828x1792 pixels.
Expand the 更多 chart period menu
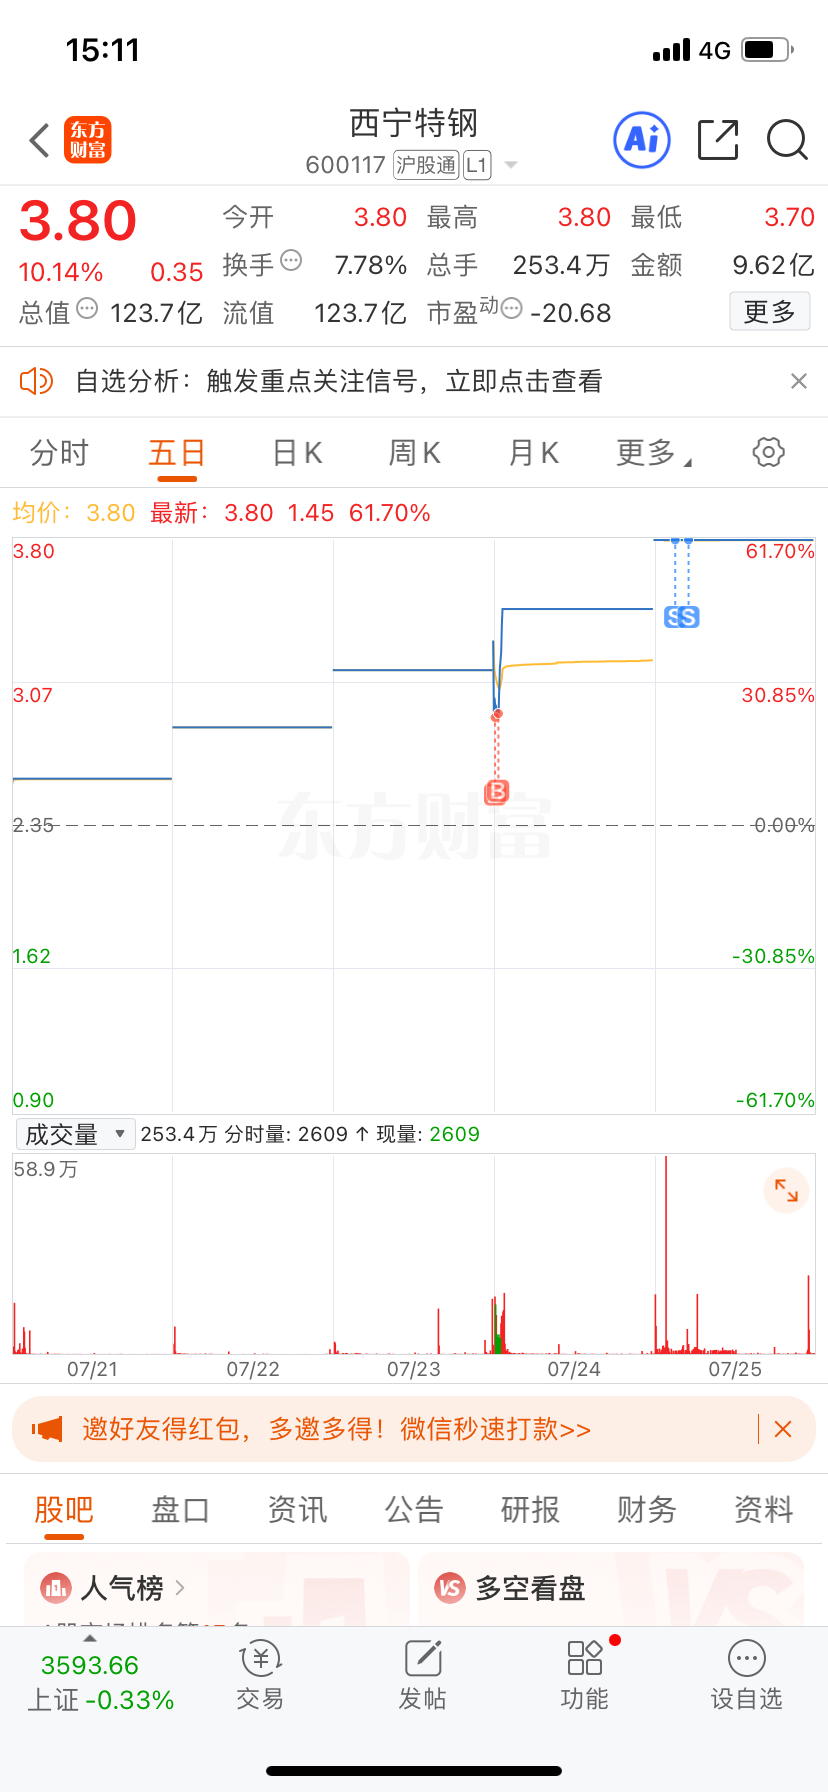654,453
